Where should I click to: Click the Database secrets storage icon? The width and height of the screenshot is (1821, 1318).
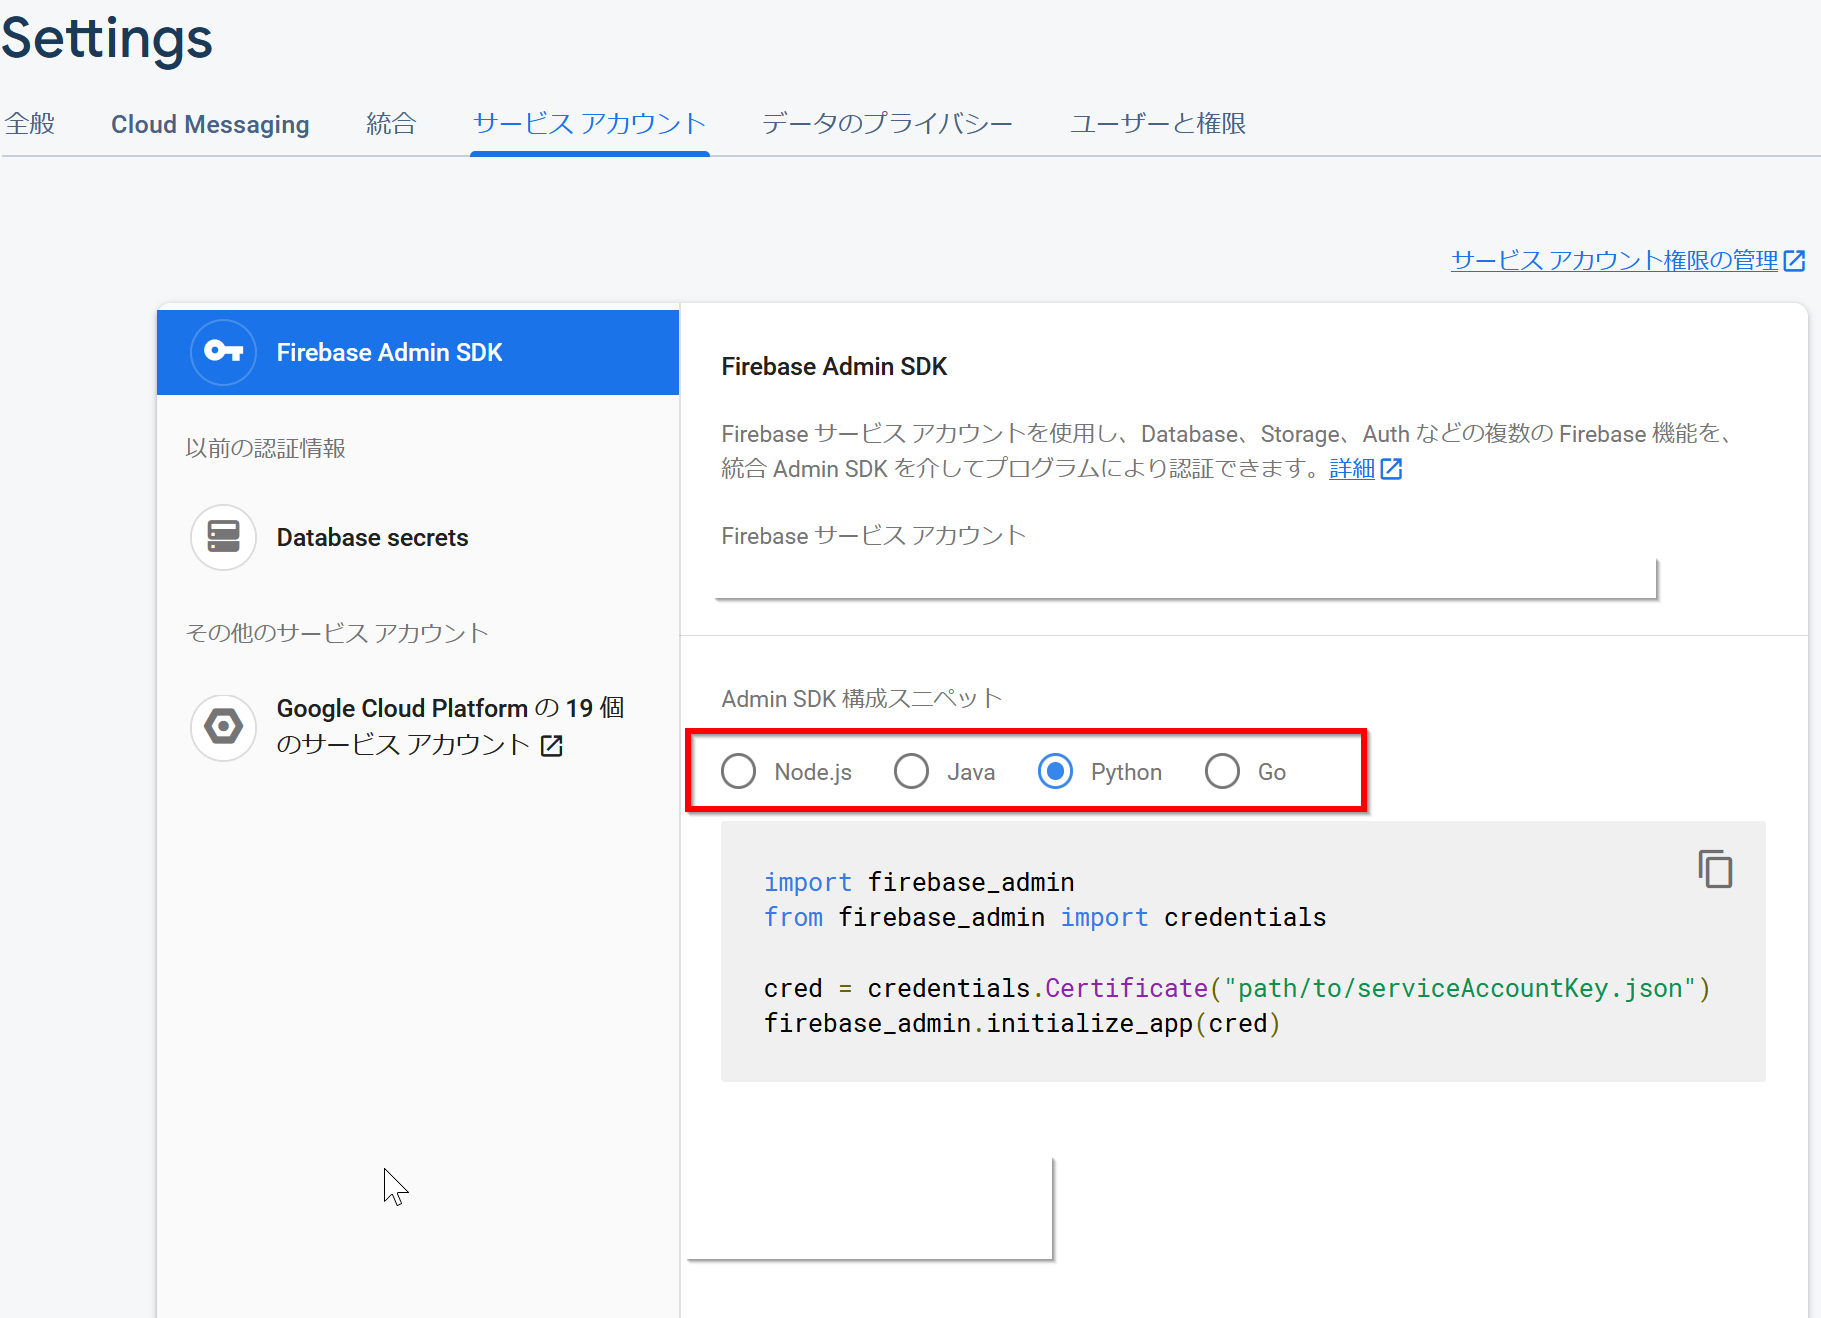click(223, 537)
